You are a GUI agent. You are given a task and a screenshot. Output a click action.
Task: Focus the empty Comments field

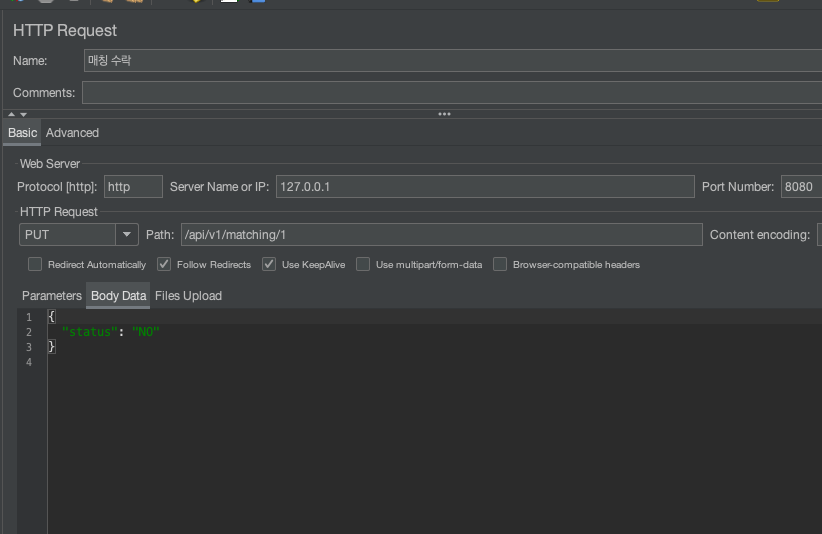point(452,93)
